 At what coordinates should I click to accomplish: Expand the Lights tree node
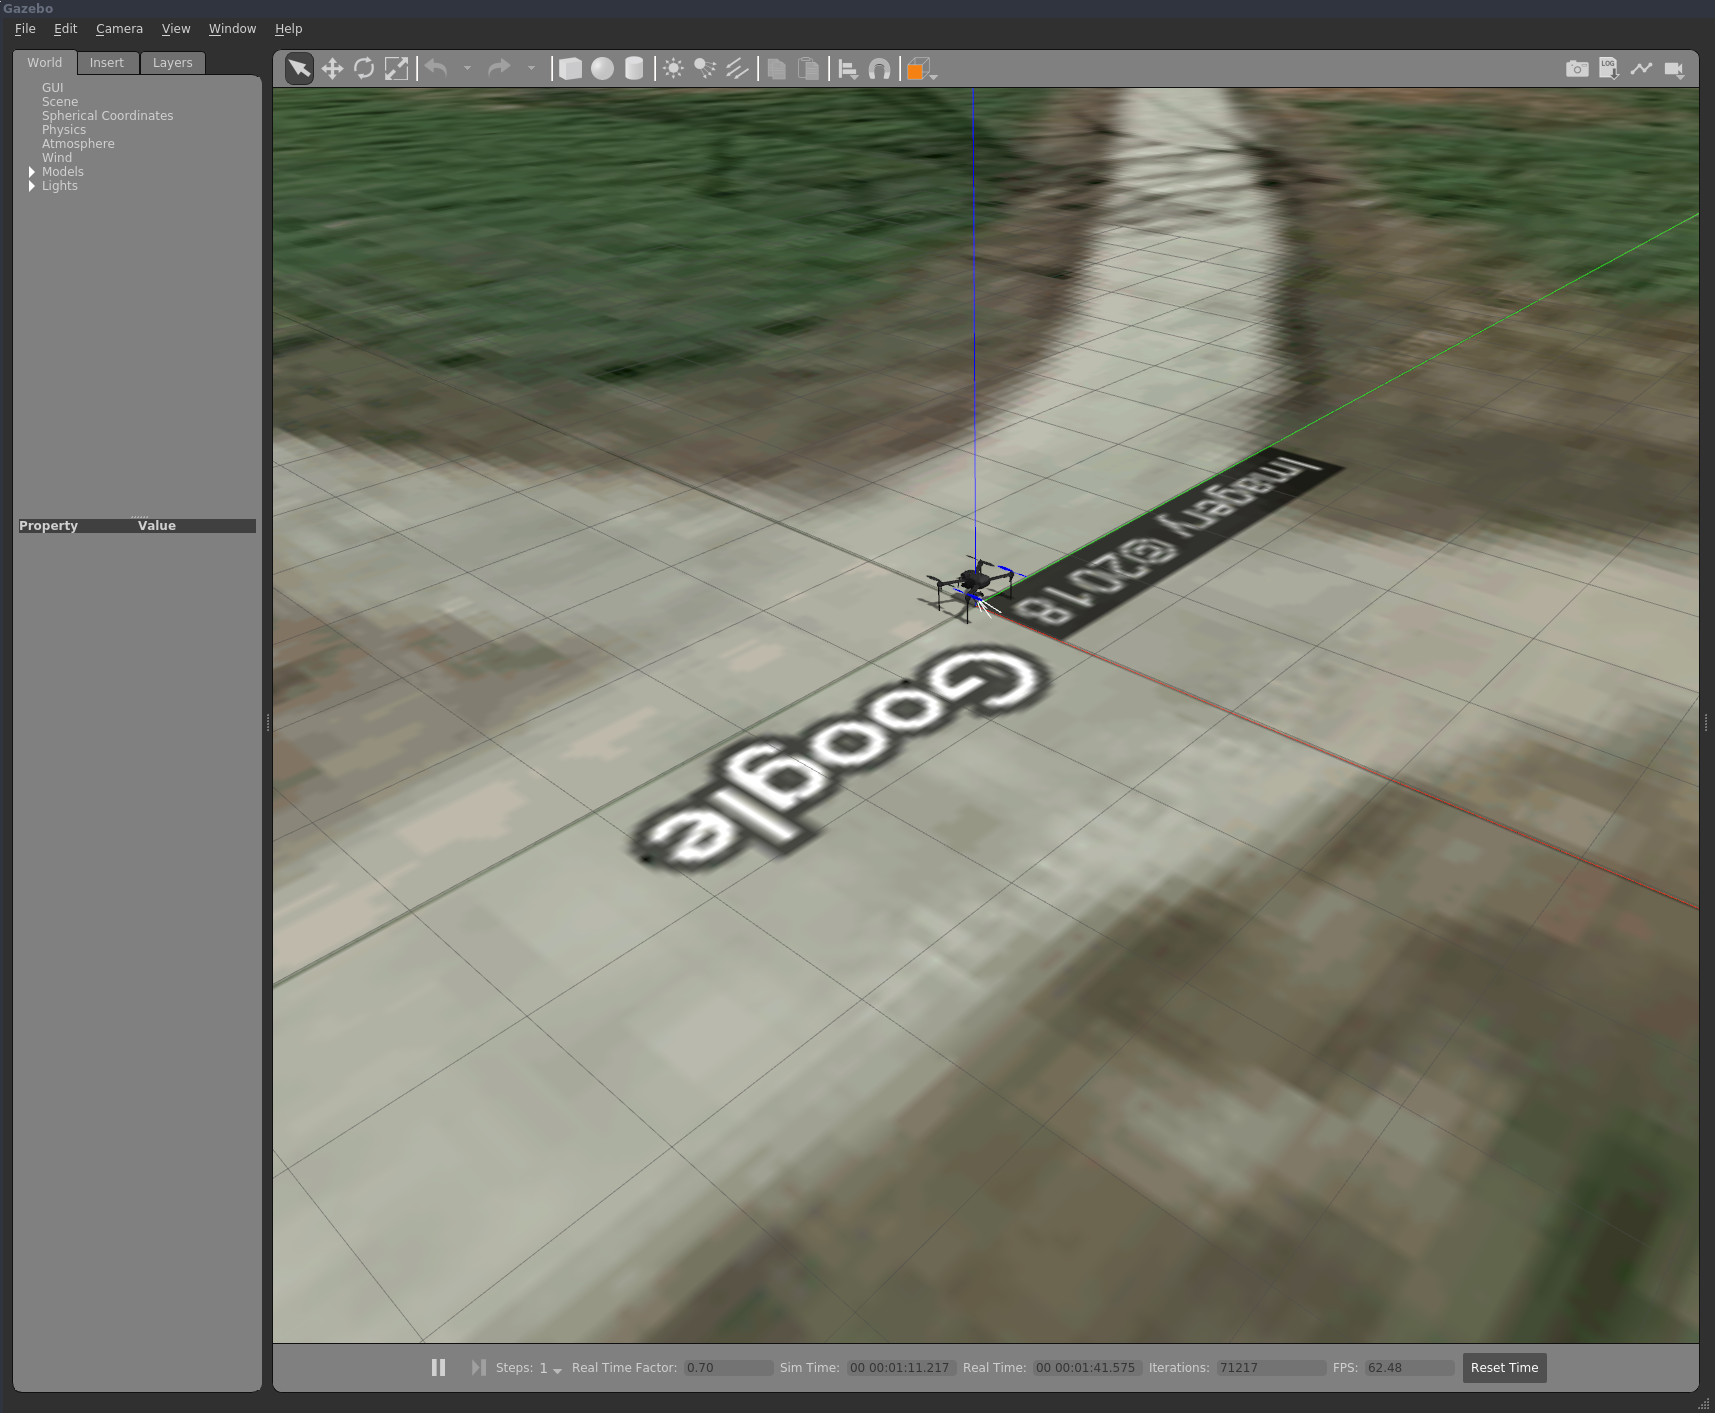click(x=32, y=186)
